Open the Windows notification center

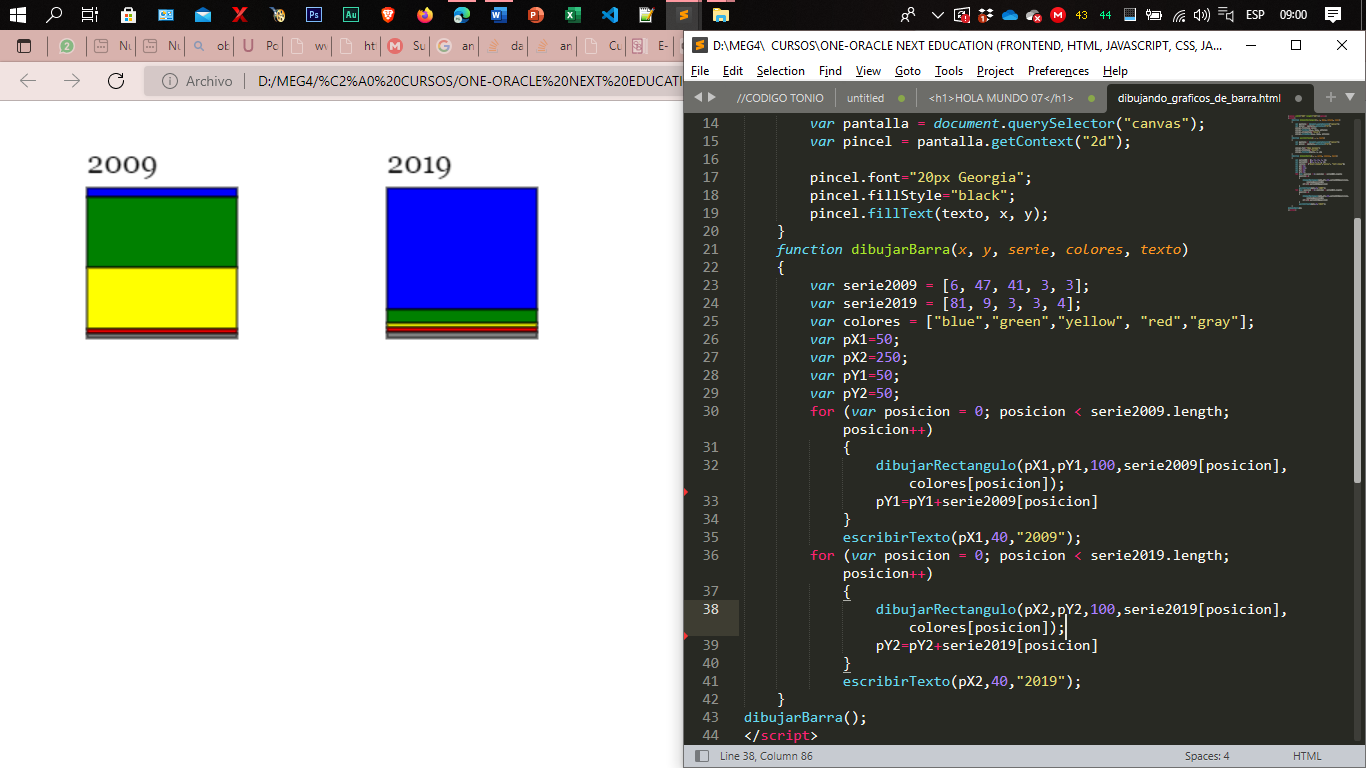pyautogui.click(x=1332, y=15)
